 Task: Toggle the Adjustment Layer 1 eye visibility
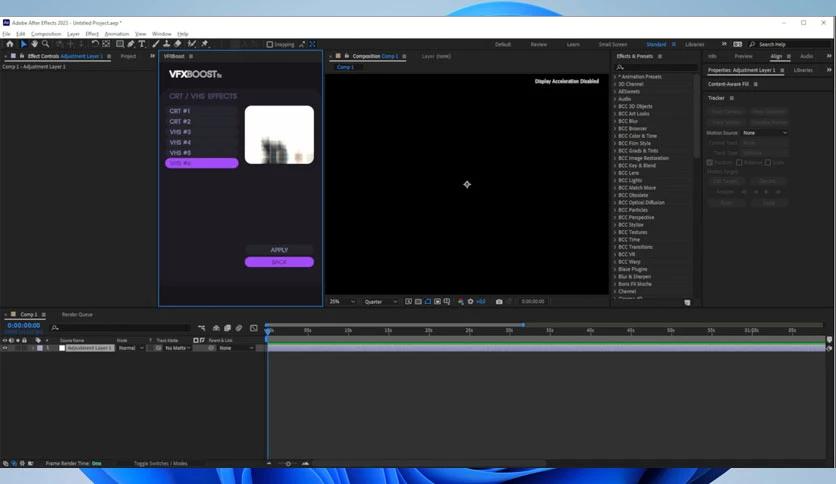point(5,348)
